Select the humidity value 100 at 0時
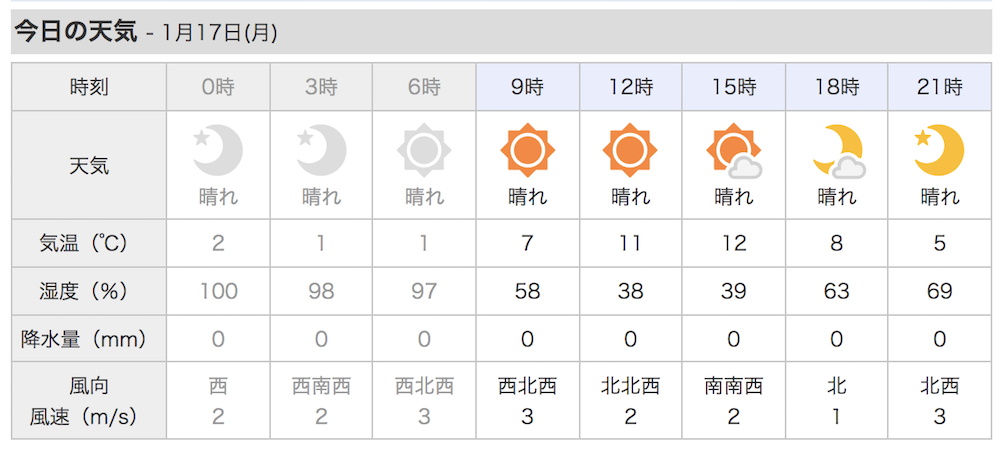The image size is (1000, 449). point(218,291)
